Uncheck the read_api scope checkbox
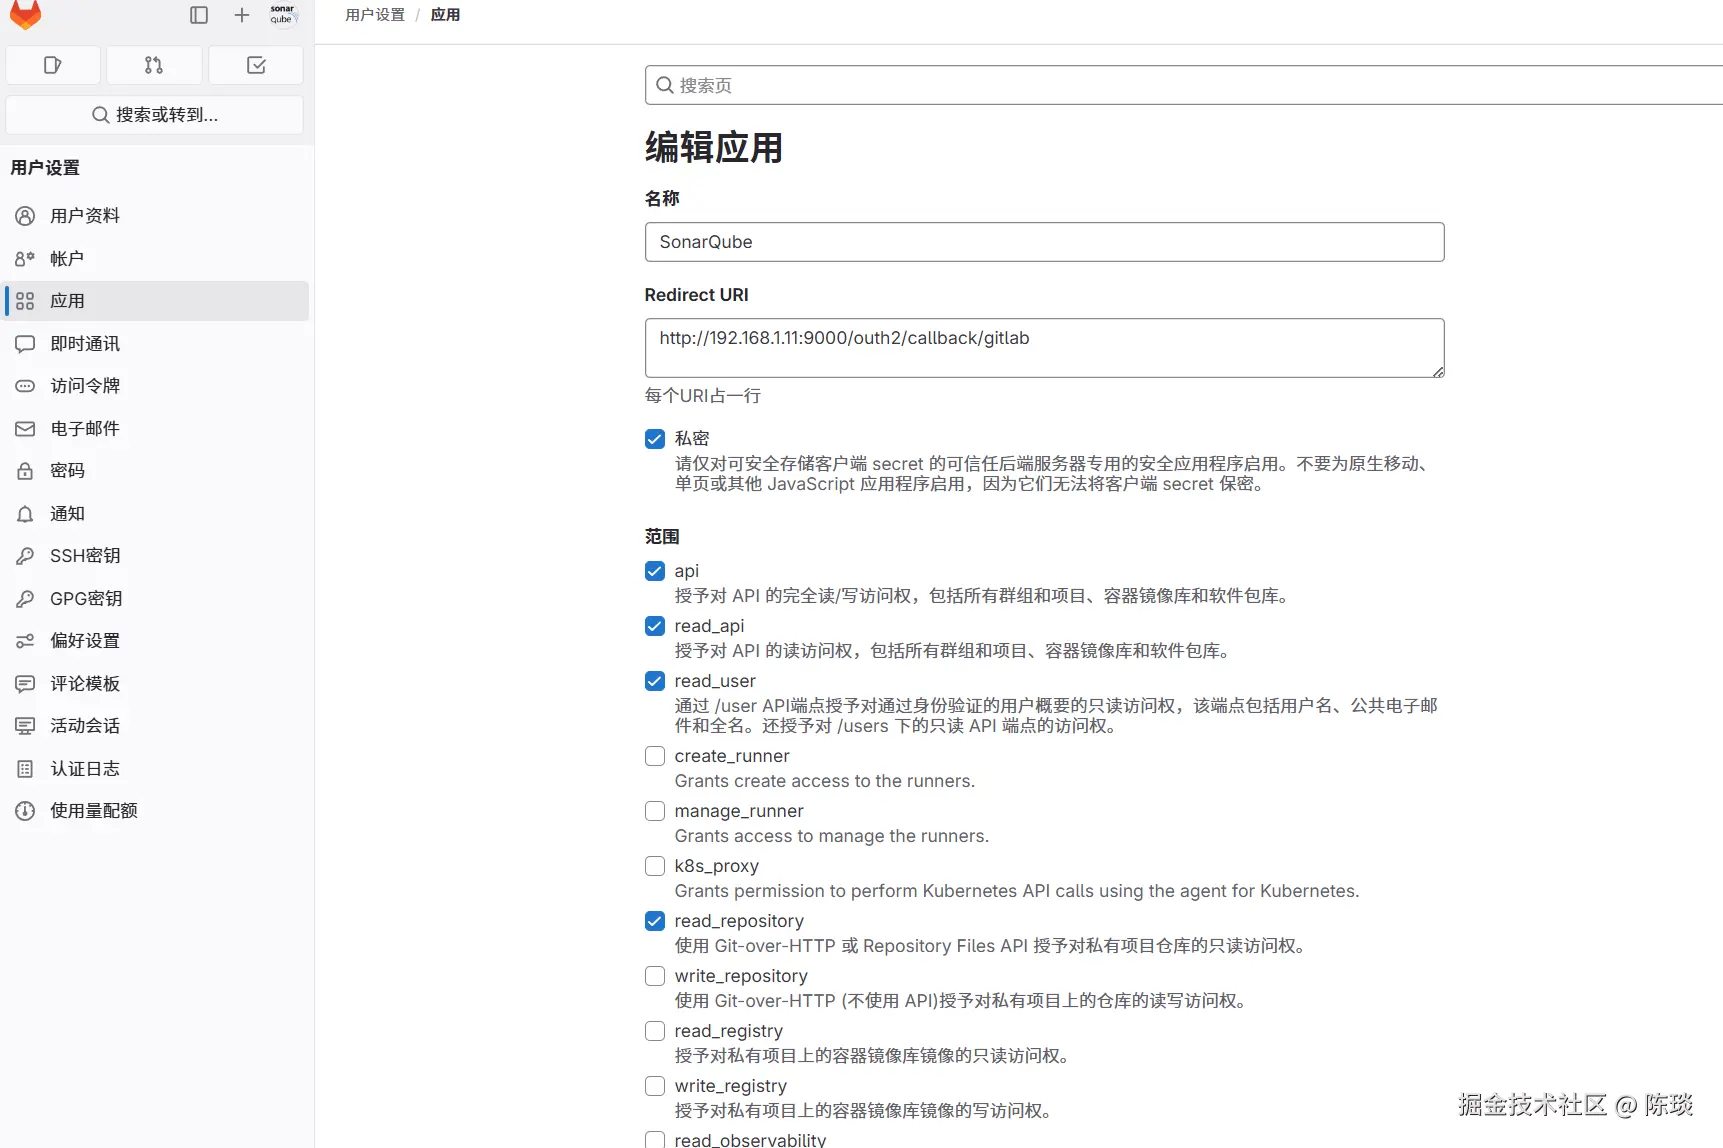The image size is (1723, 1148). click(x=655, y=626)
